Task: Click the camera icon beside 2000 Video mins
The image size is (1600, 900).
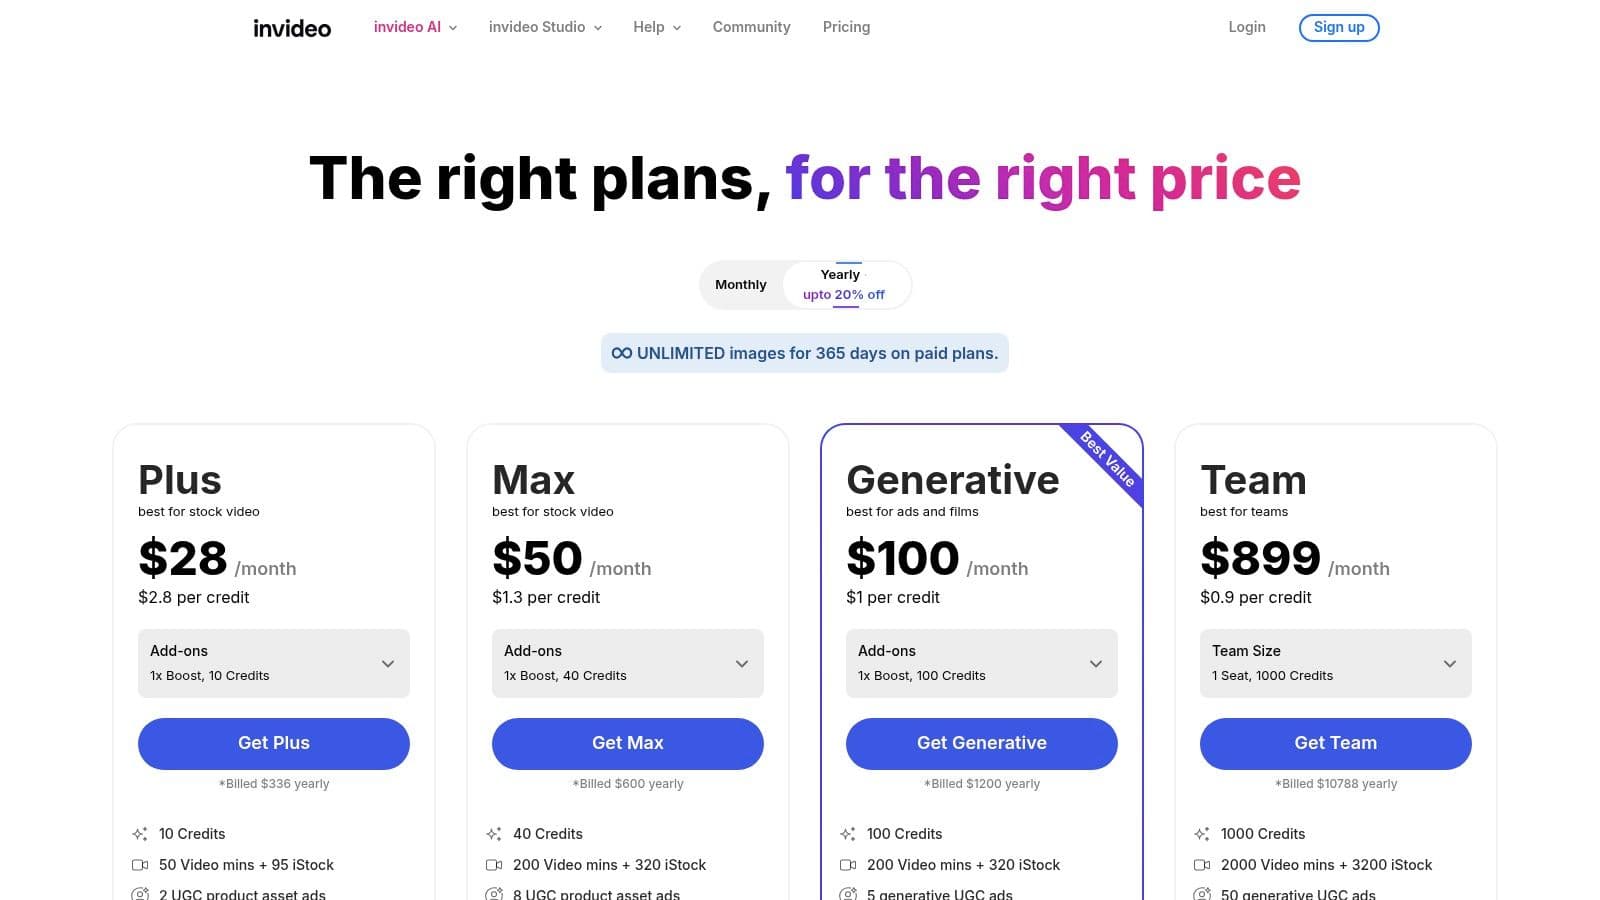Action: [1203, 865]
